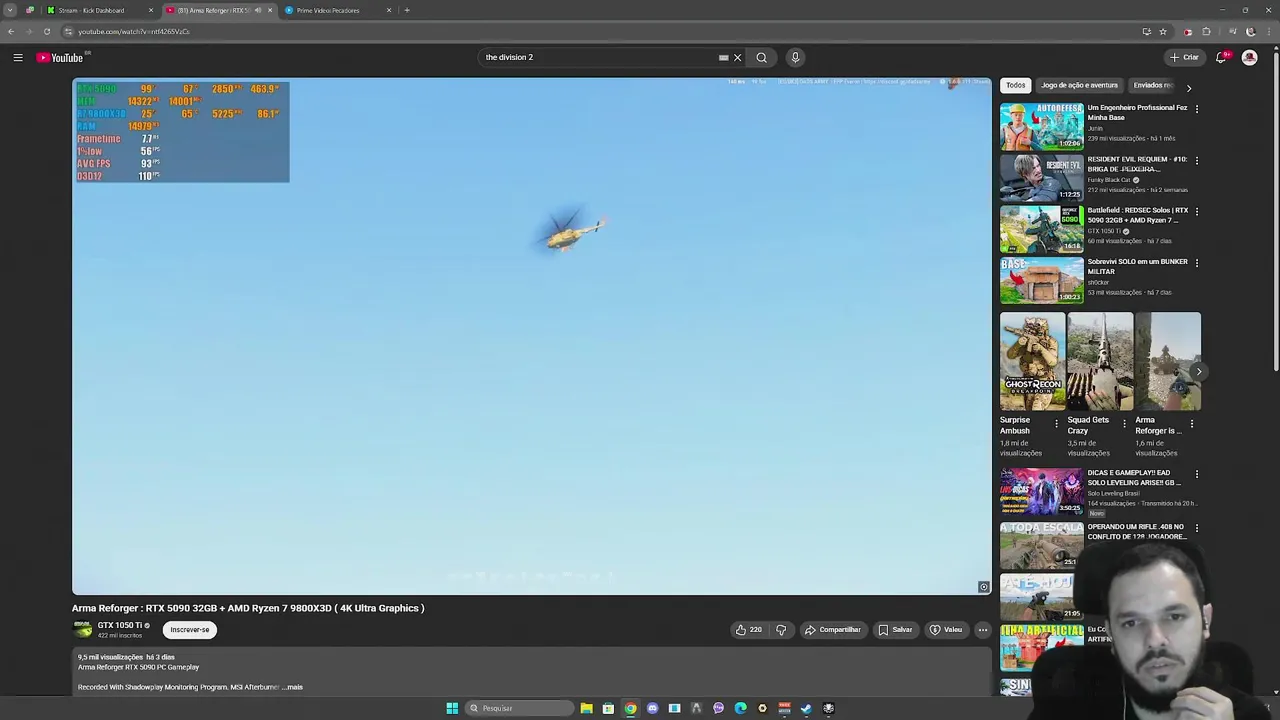Screen dimensions: 1280x720
Task: Open Microsoft Store from taskbar
Action: pos(608,709)
